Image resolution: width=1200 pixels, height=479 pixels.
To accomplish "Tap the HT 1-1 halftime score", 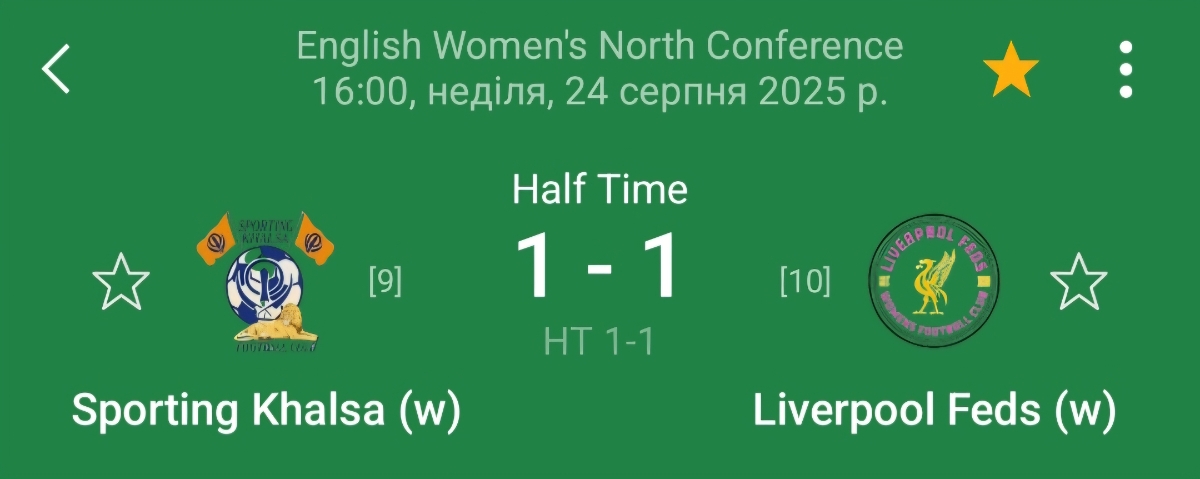I will (599, 342).
